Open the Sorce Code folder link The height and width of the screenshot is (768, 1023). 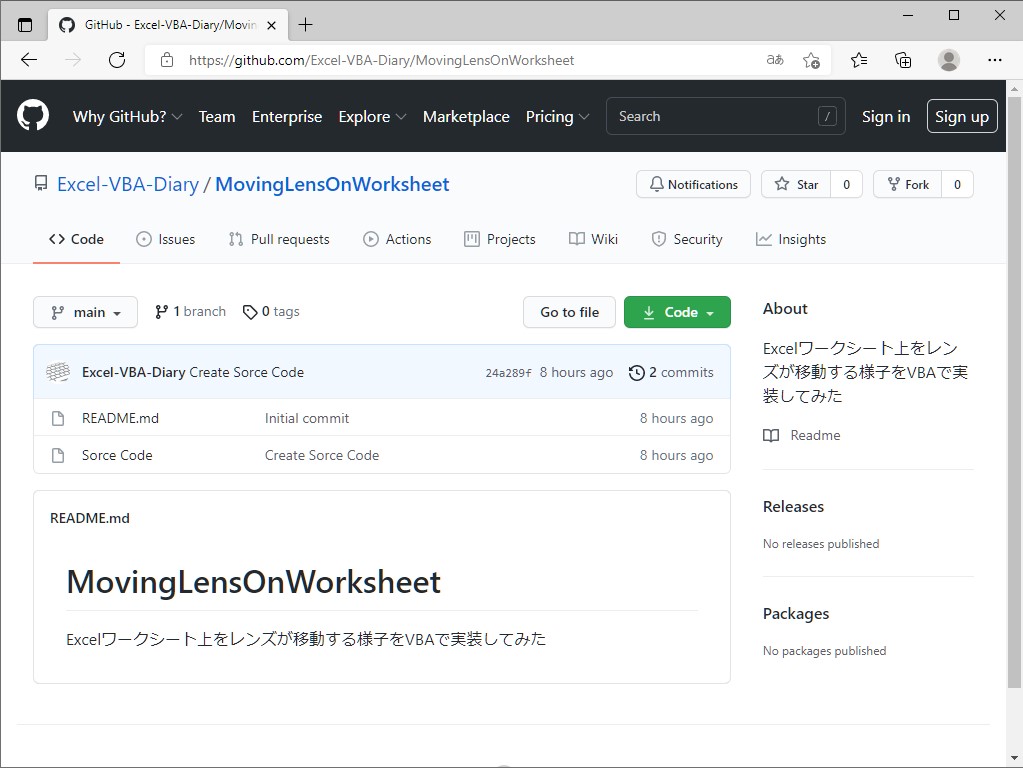coord(116,454)
